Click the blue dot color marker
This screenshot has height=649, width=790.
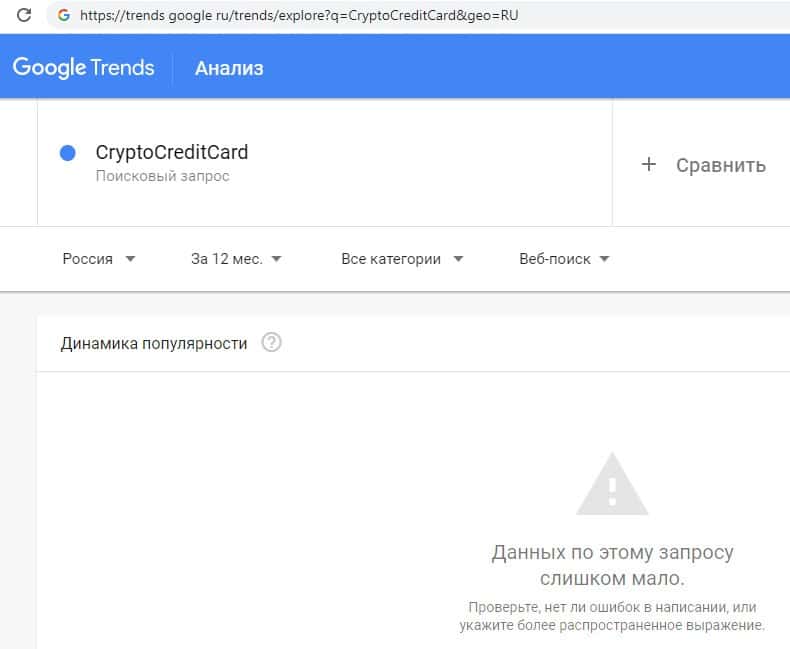[x=68, y=153]
